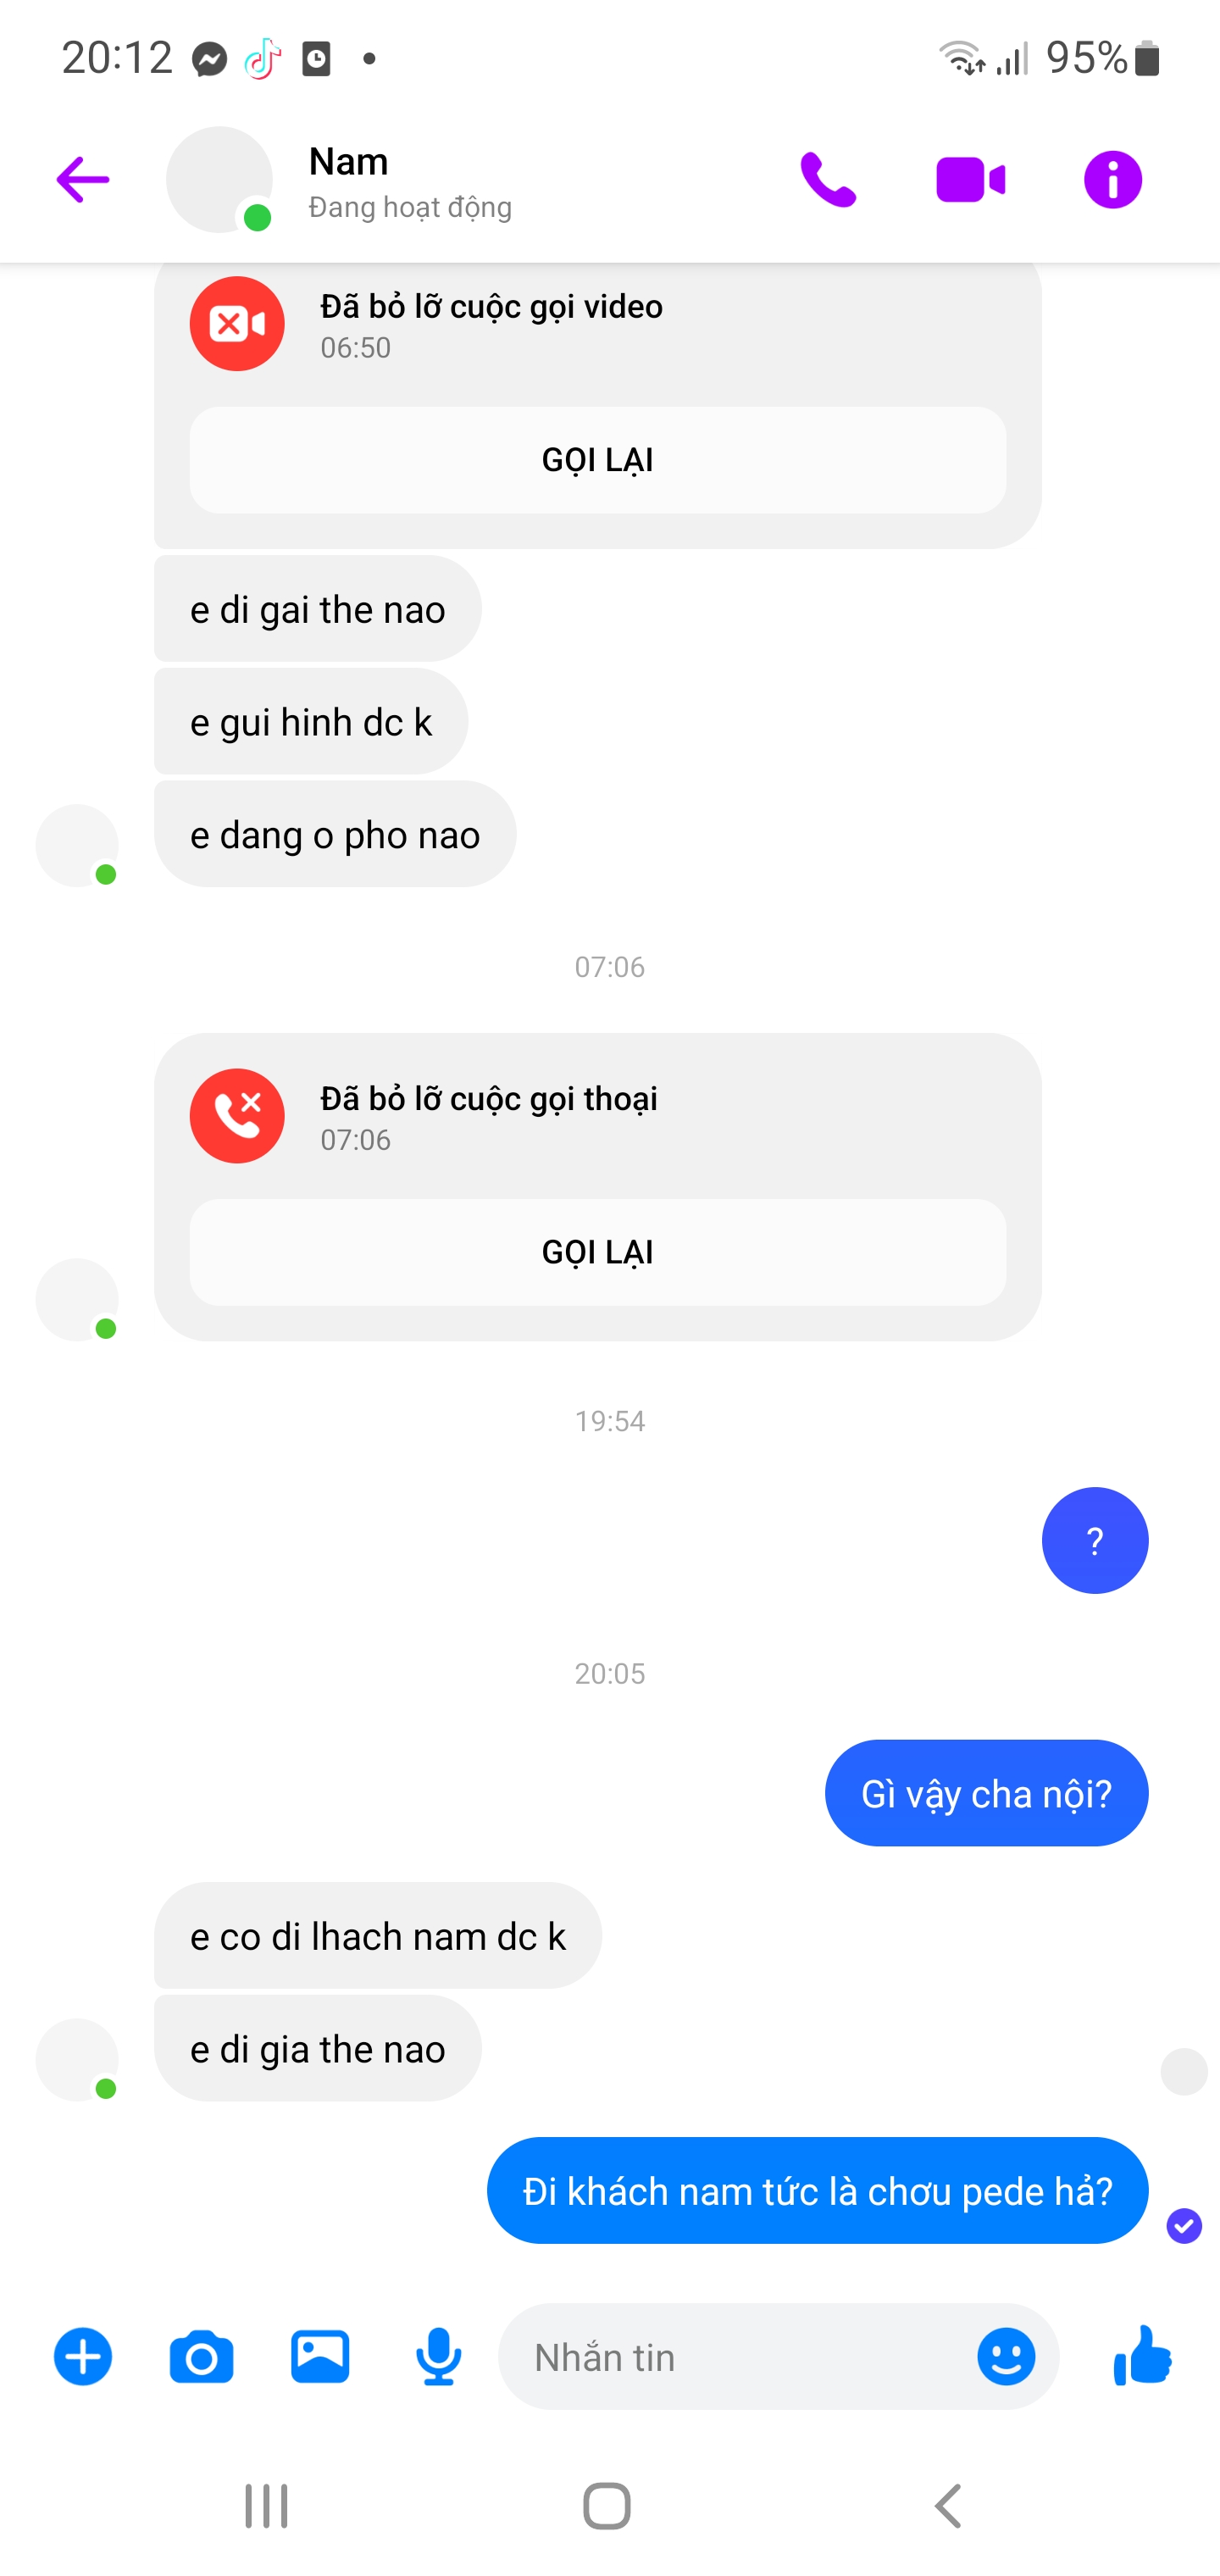The image size is (1220, 2576).
Task: Tap the 'Gì vậy cha nội?' message bubble
Action: [x=986, y=1793]
